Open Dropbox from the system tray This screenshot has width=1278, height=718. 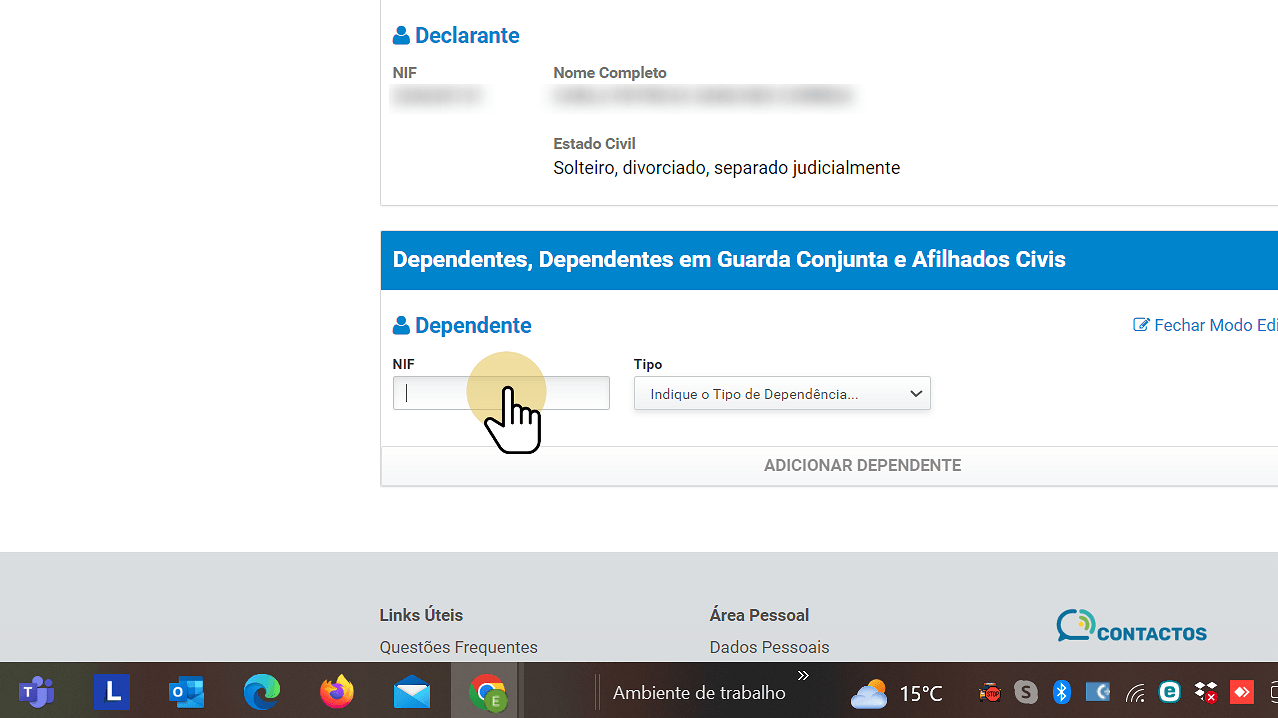tap(1205, 692)
